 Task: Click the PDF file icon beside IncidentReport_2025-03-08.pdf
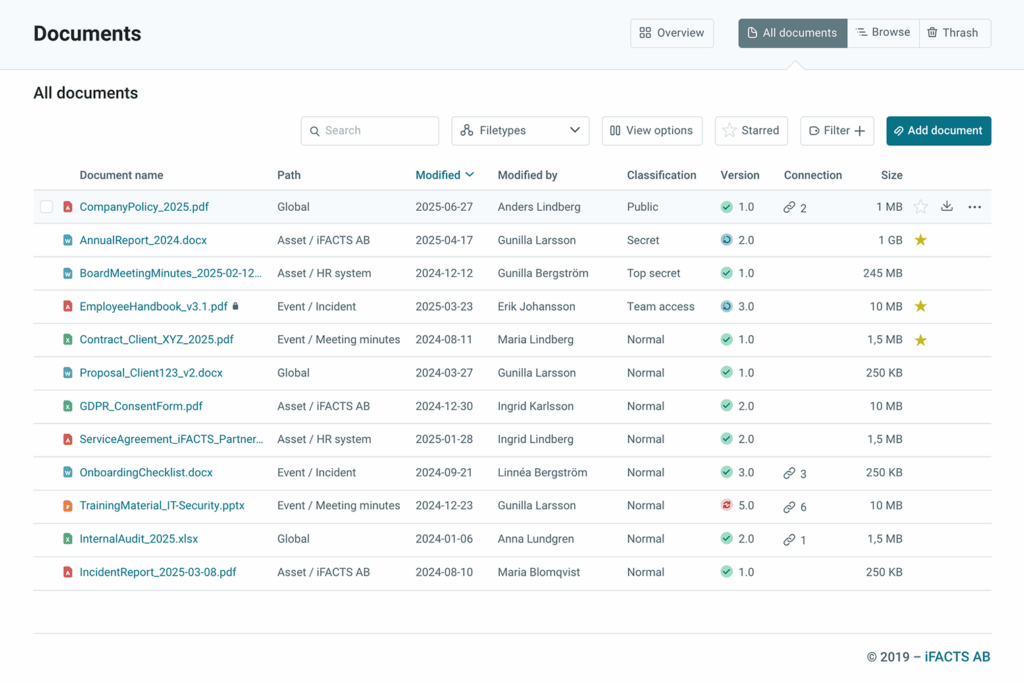[68, 573]
